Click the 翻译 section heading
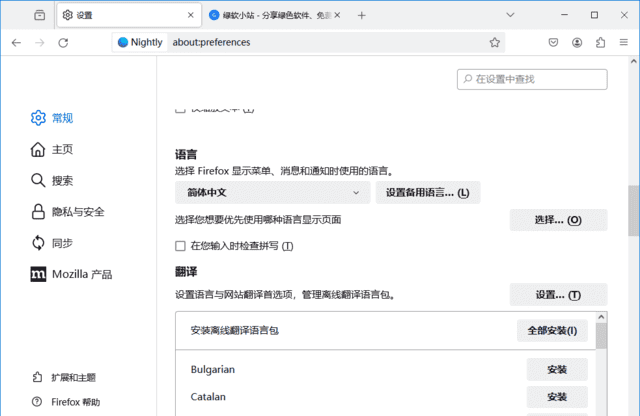The width and height of the screenshot is (640, 416). point(186,272)
